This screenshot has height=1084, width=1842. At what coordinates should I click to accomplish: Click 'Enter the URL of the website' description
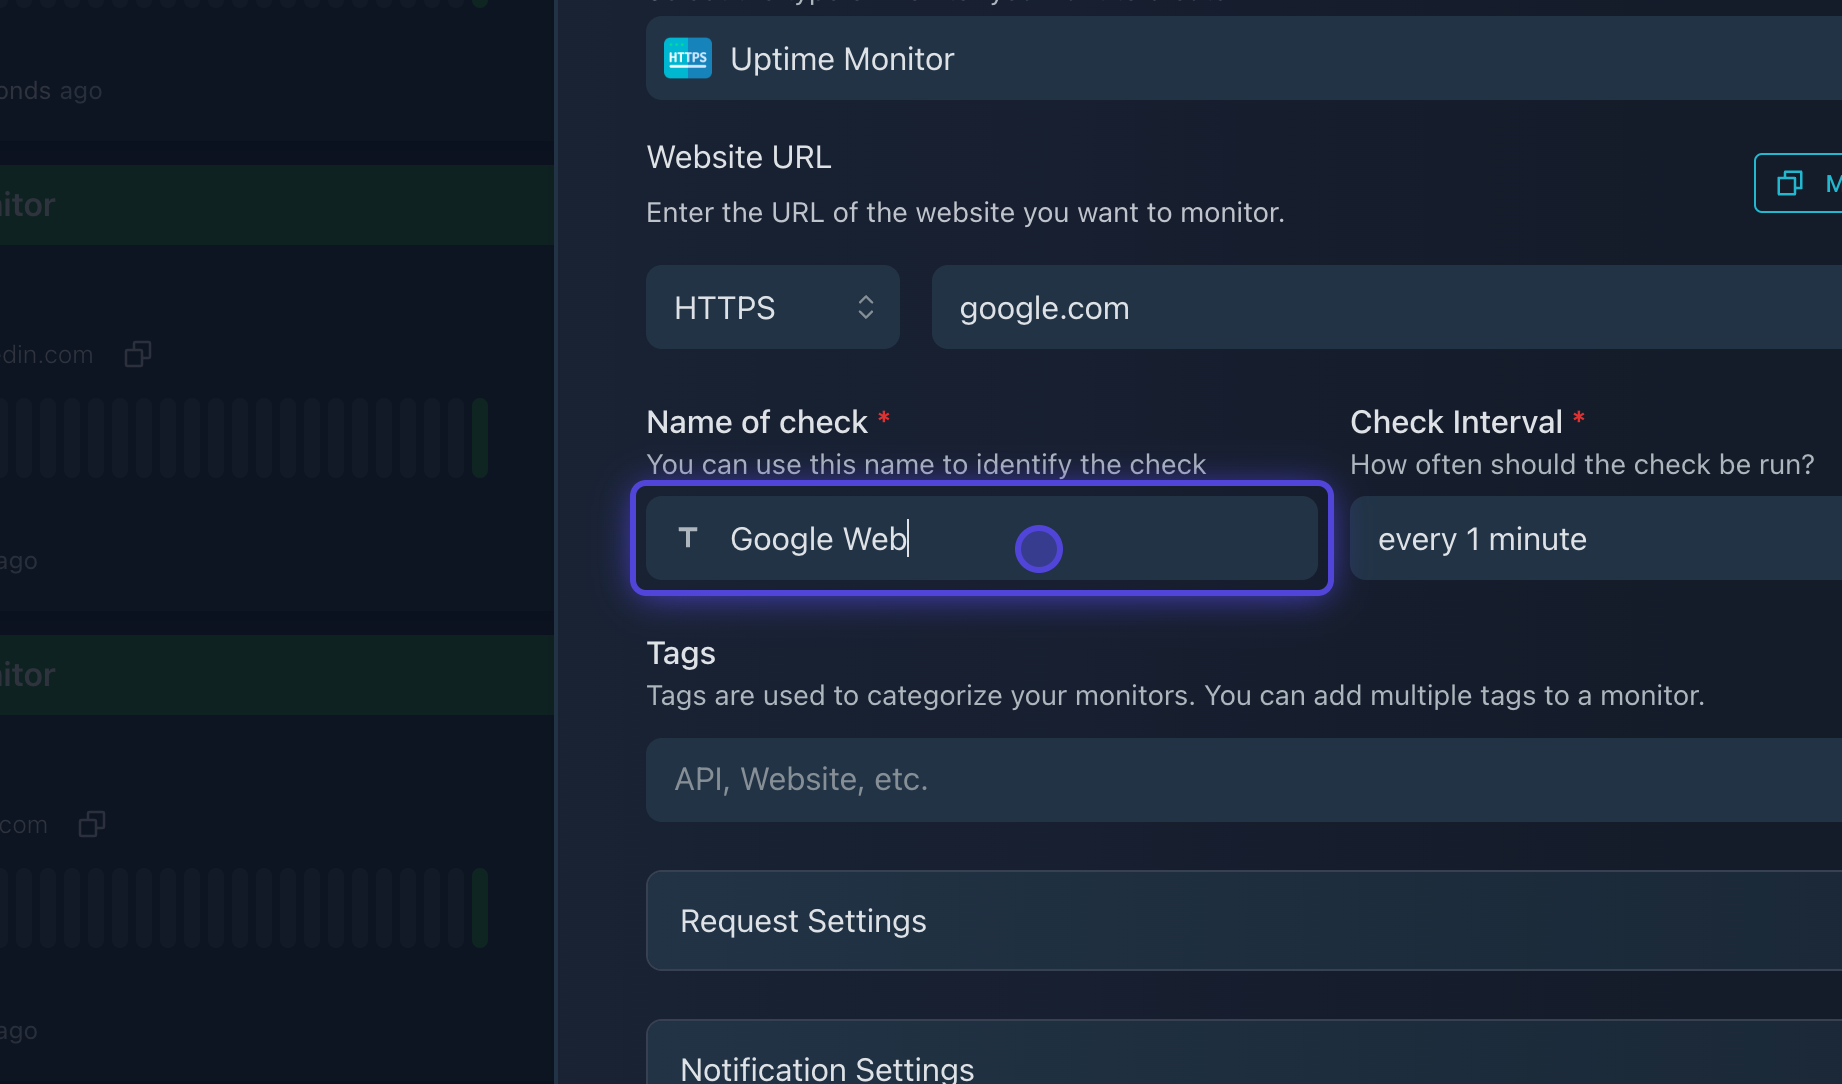pyautogui.click(x=965, y=212)
